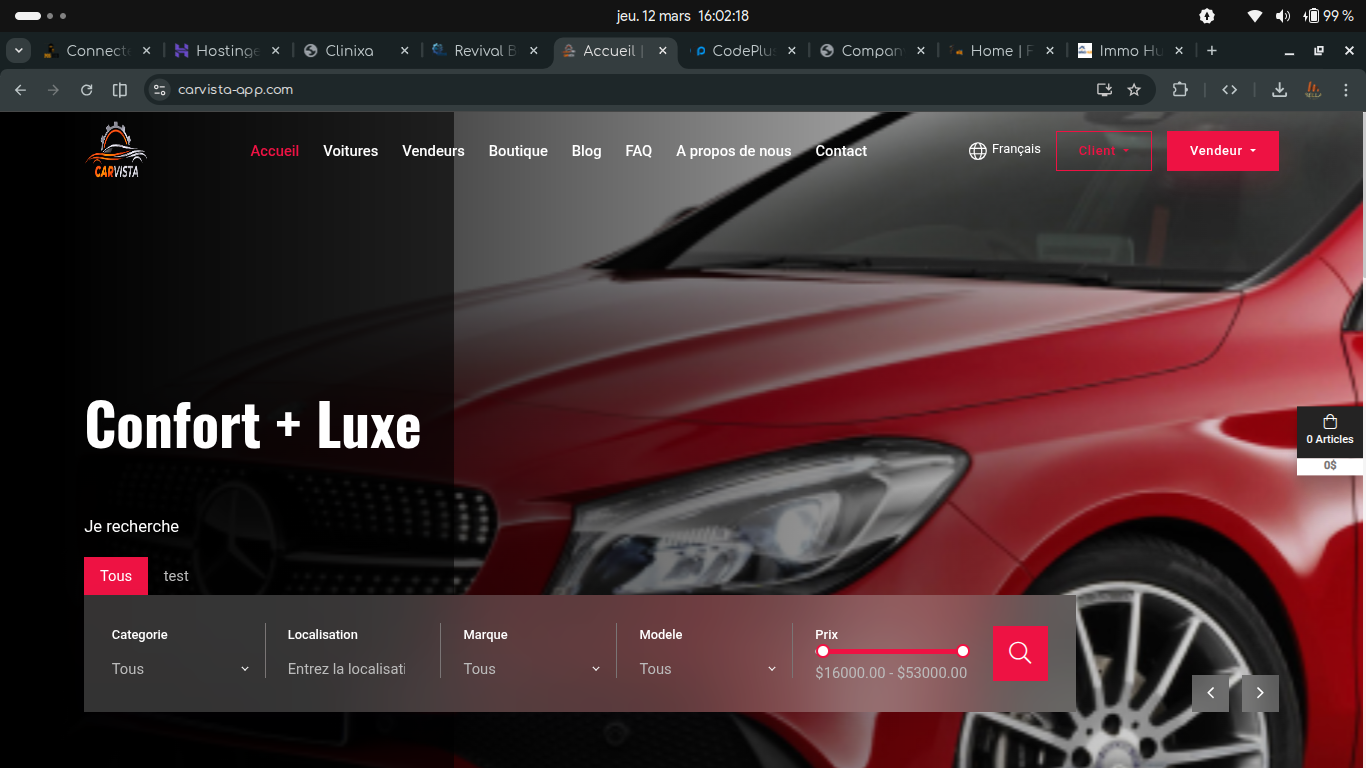Open the browser extensions puzzle icon
This screenshot has width=1366, height=768.
1180,90
